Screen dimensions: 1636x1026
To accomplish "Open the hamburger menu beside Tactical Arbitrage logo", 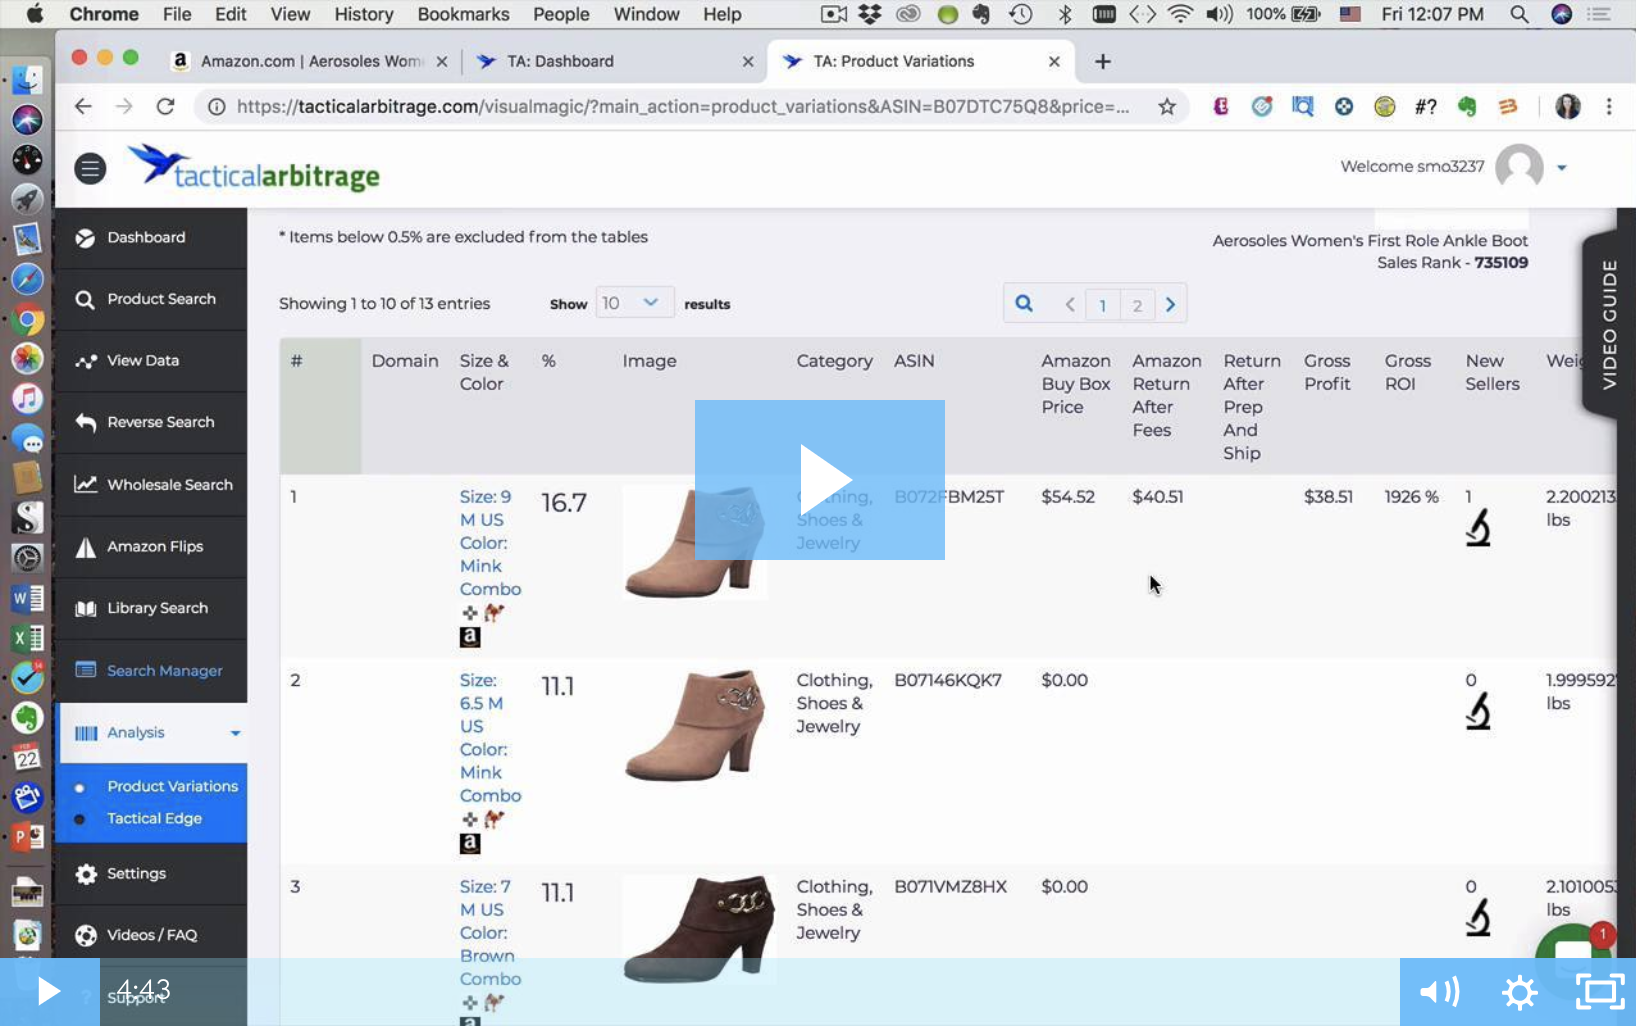I will pyautogui.click(x=90, y=168).
